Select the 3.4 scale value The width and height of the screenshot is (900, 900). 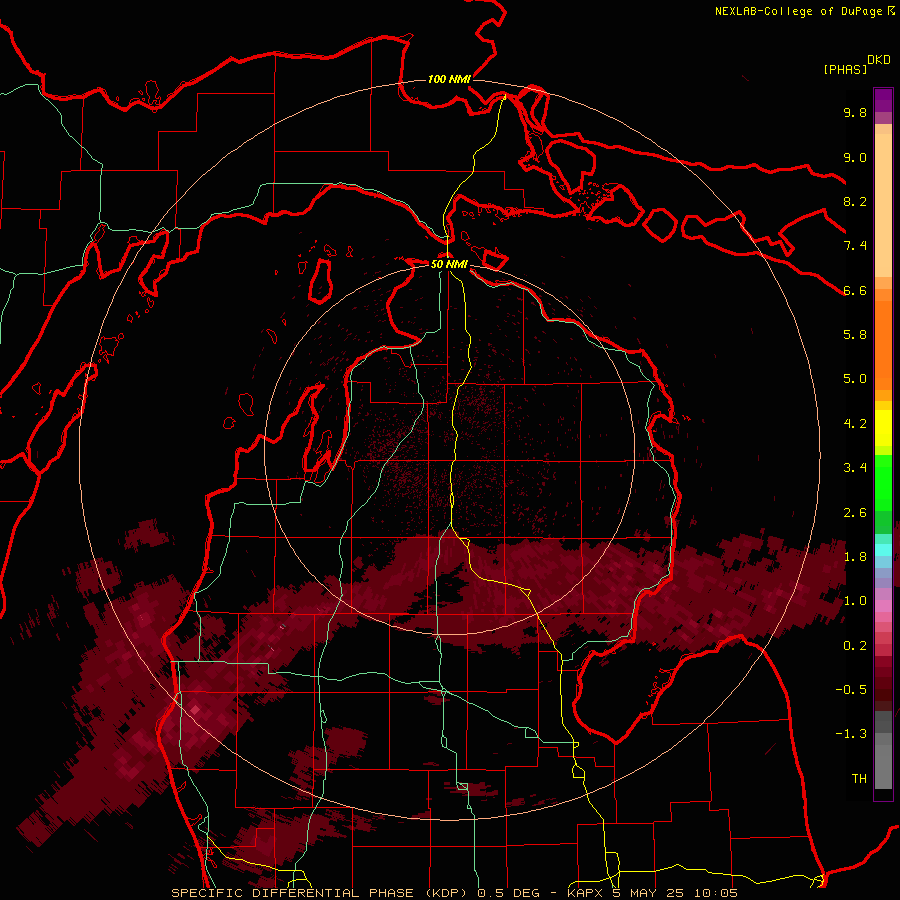pos(855,467)
